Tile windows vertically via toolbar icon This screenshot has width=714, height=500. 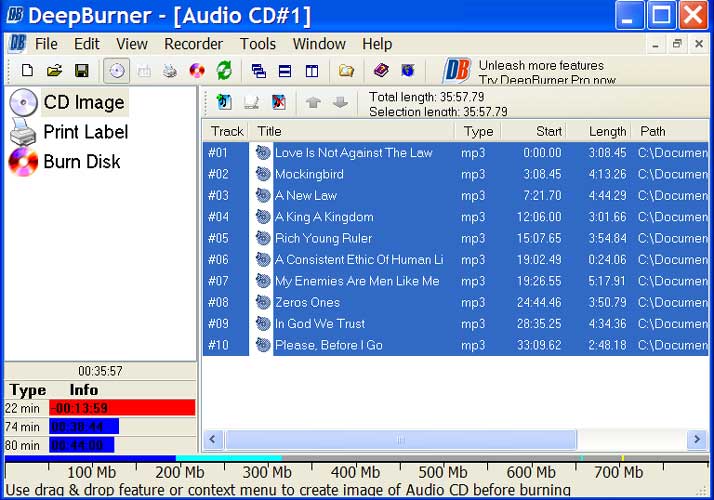[x=312, y=71]
